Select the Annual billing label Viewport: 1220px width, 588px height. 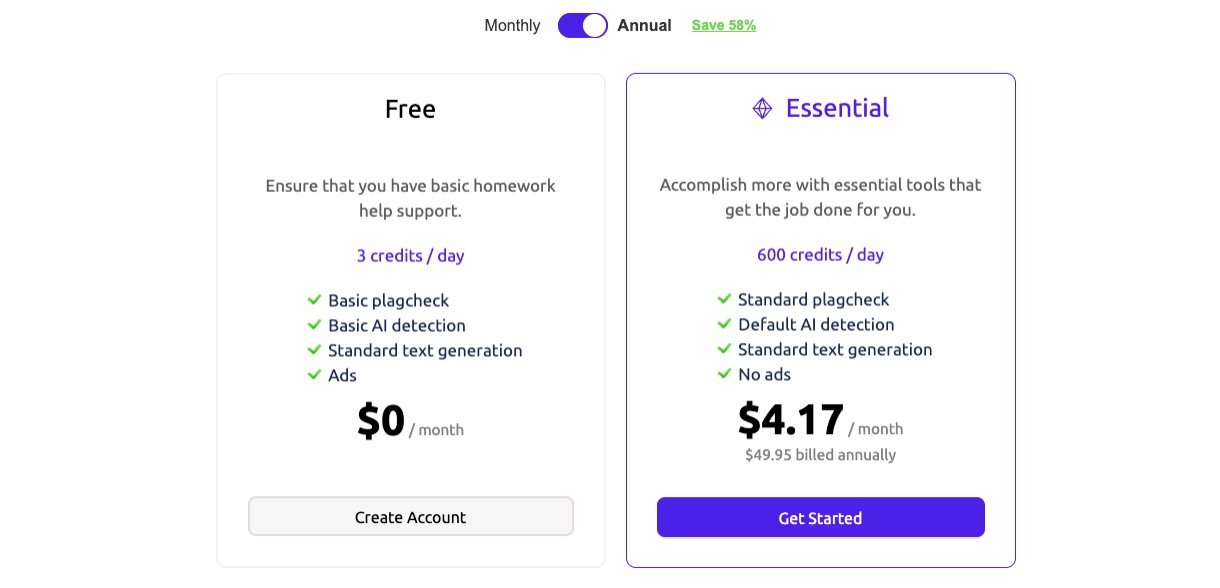644,26
